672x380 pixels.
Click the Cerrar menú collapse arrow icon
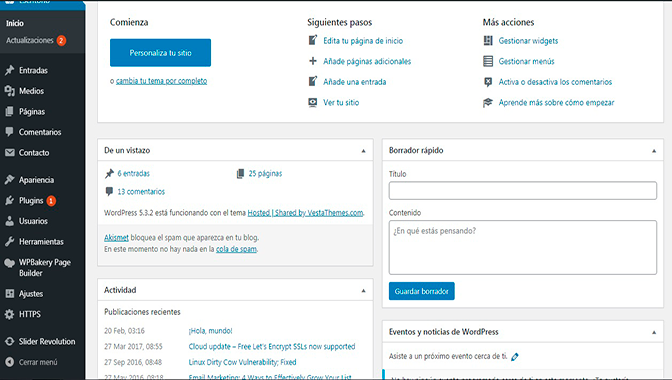9,362
